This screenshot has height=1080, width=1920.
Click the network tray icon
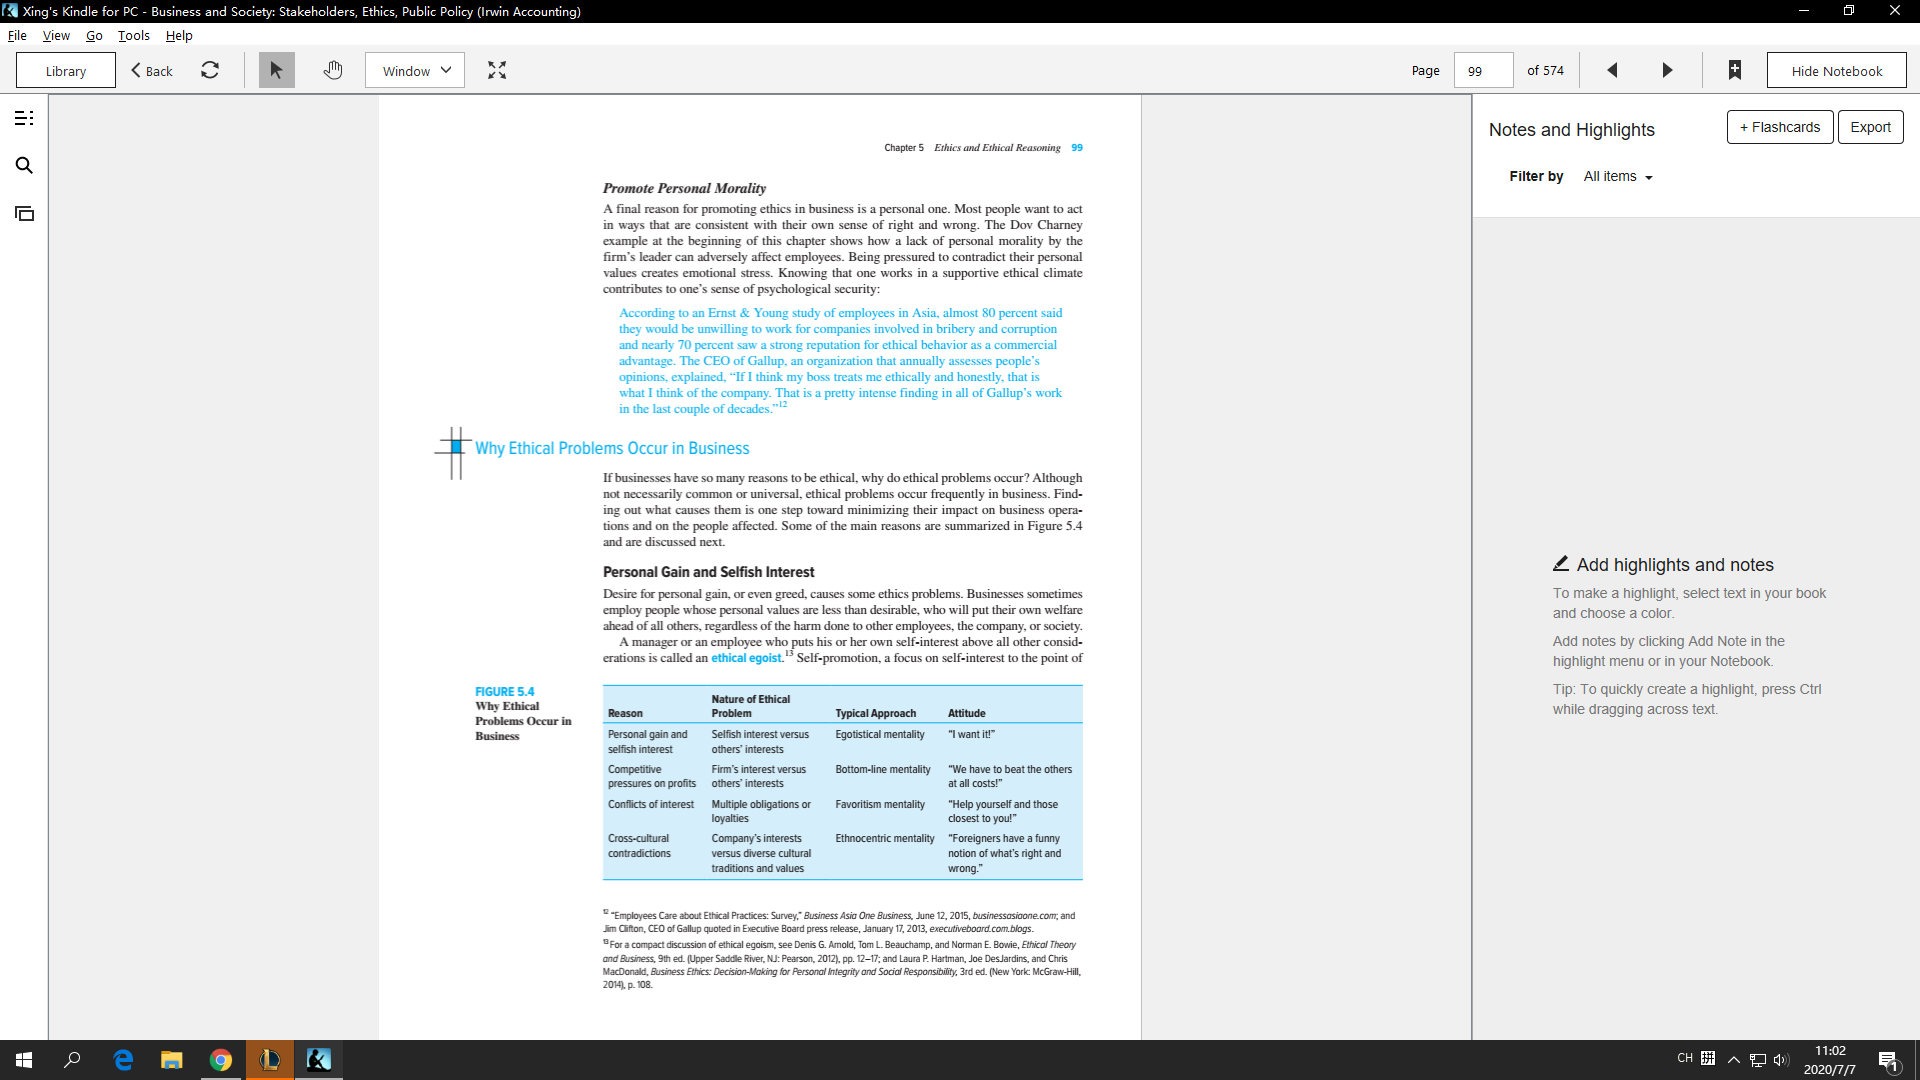(1758, 1060)
